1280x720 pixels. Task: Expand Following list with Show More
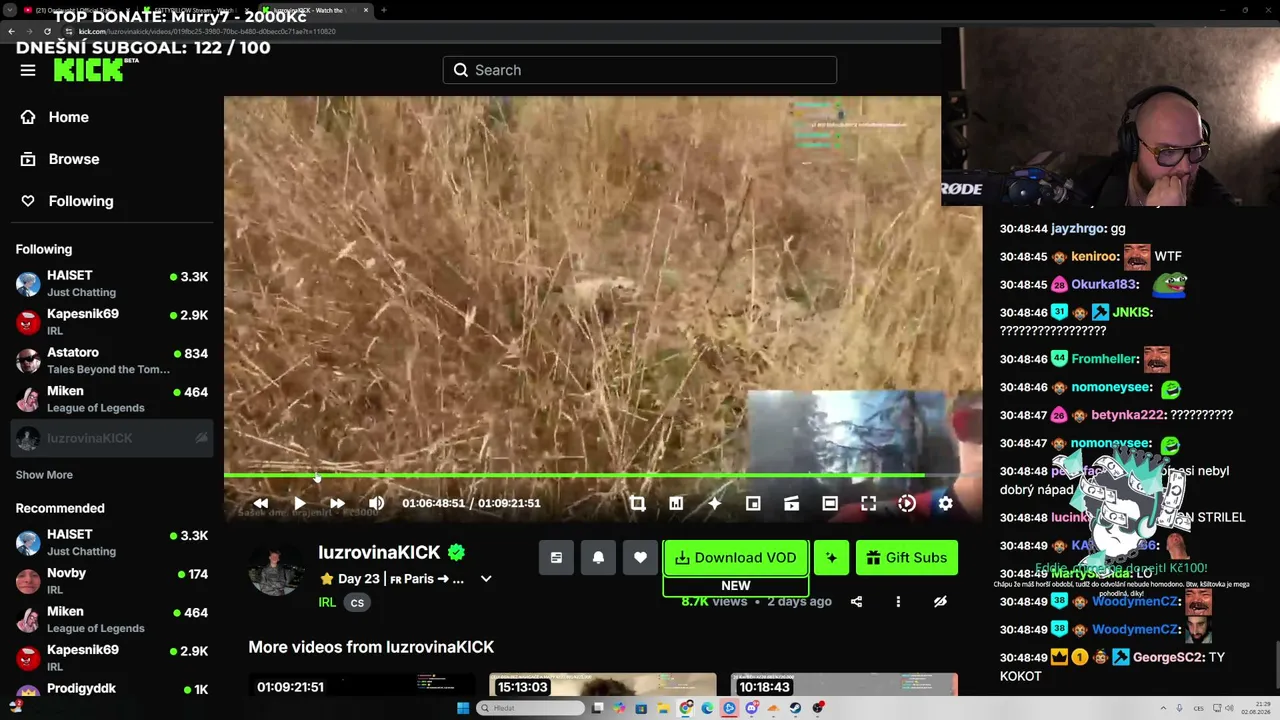click(x=44, y=475)
